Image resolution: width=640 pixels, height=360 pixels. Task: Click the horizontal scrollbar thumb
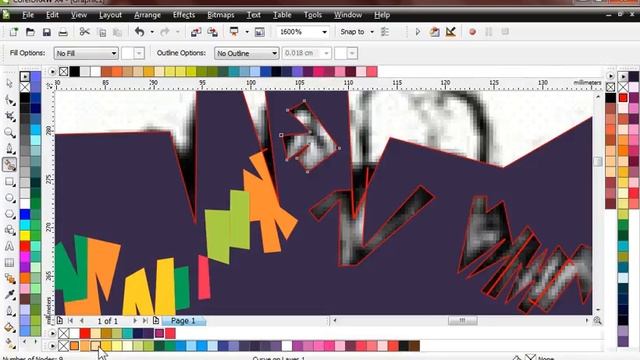point(462,321)
